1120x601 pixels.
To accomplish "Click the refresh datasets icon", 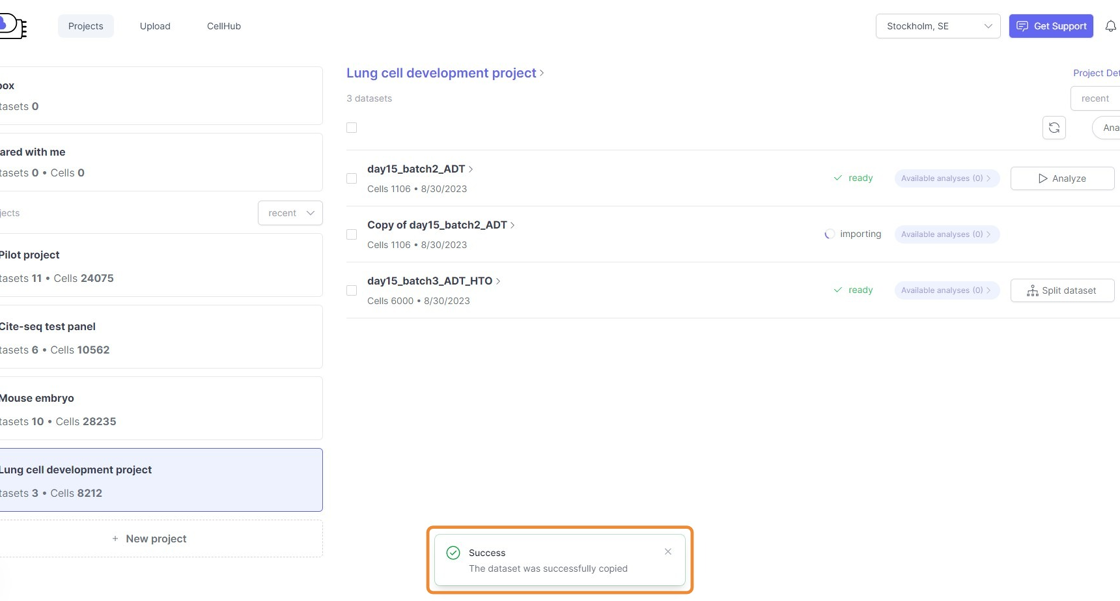I will [x=1054, y=128].
